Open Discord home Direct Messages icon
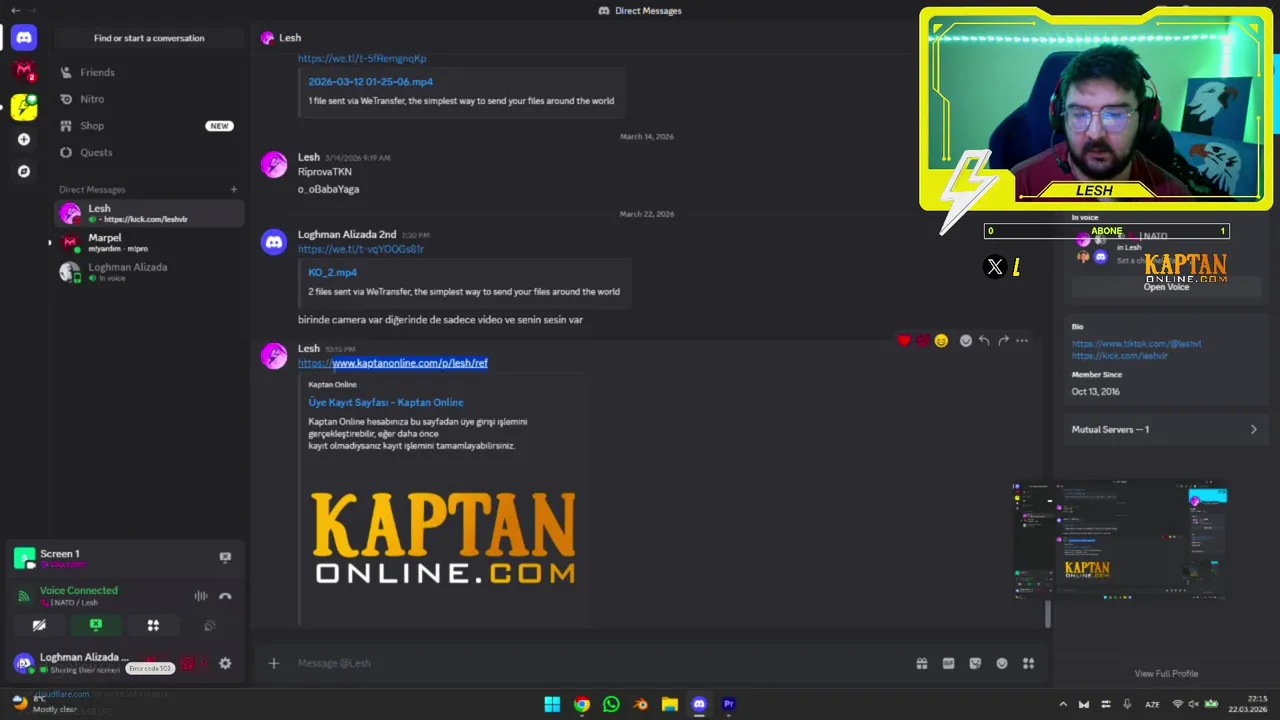The height and width of the screenshot is (720, 1280). pos(24,38)
